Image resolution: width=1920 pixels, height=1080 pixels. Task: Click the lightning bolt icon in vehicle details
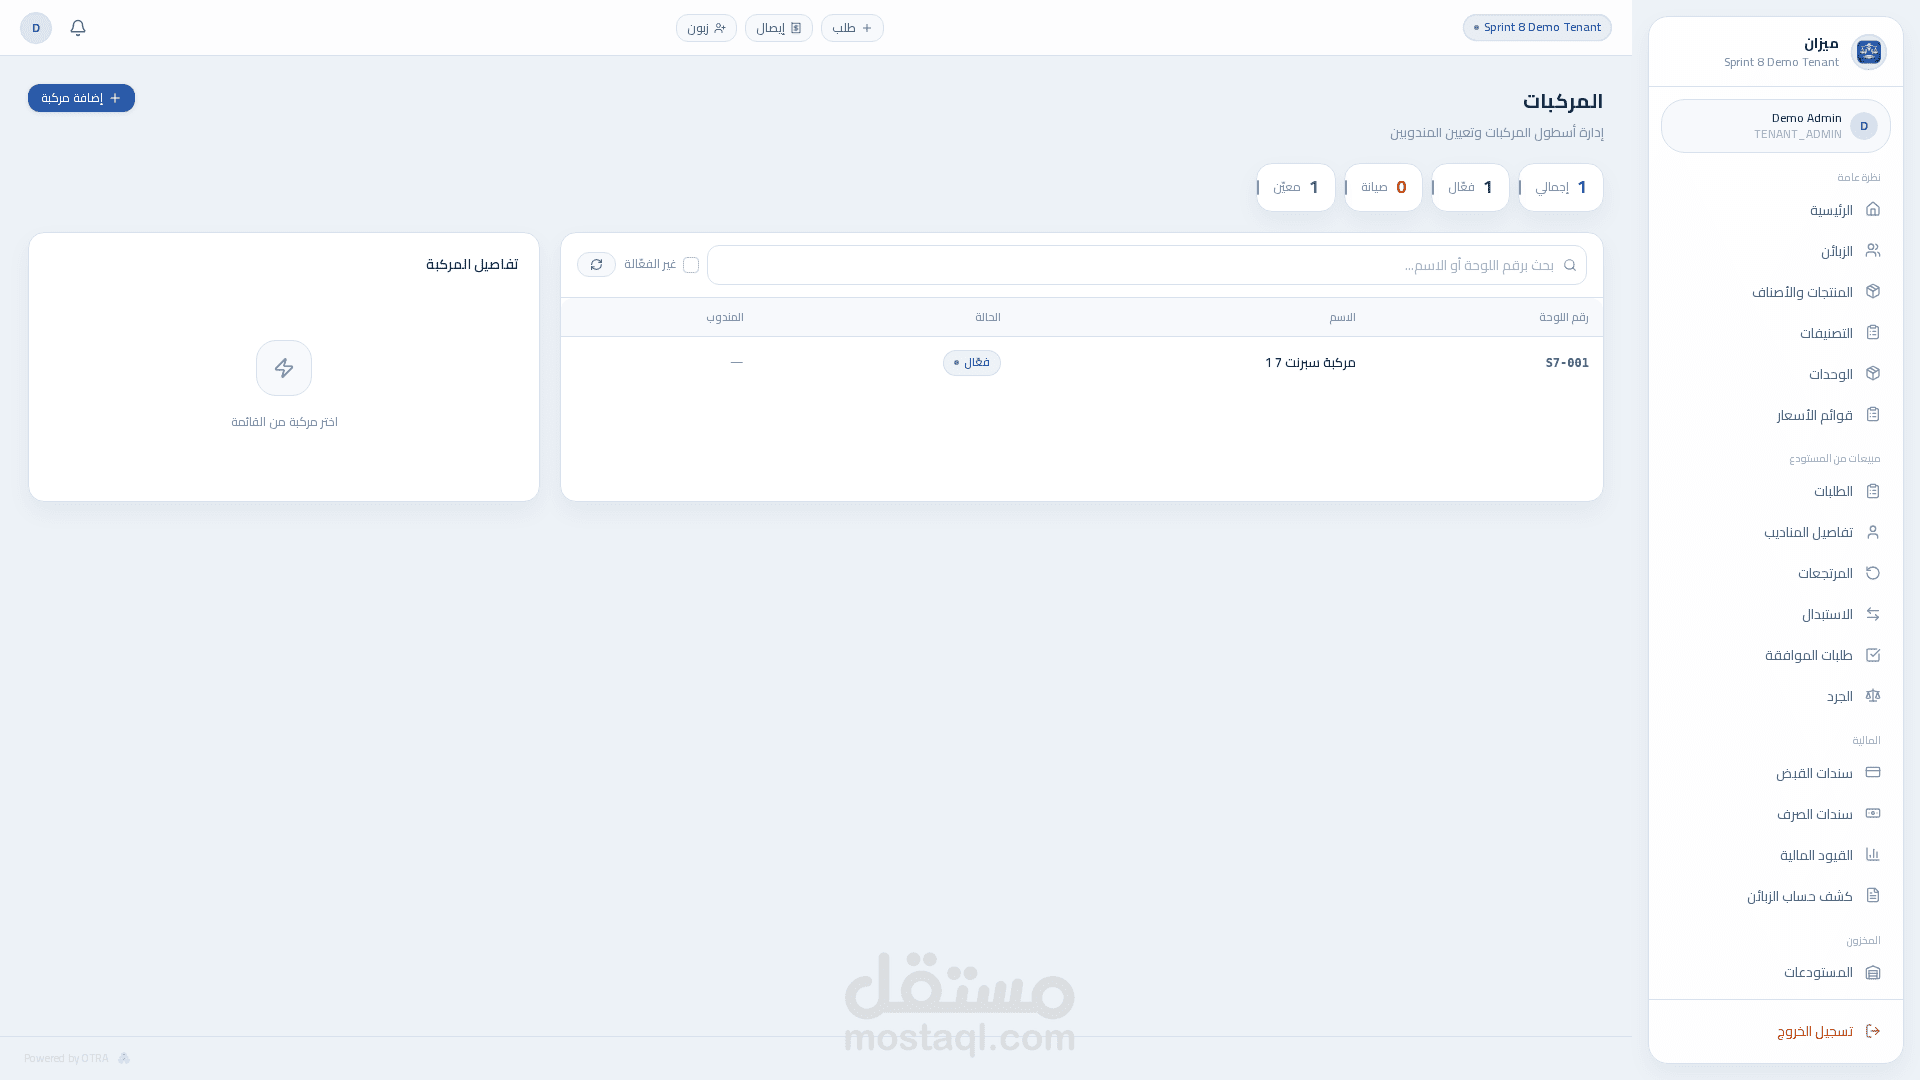[x=284, y=368]
